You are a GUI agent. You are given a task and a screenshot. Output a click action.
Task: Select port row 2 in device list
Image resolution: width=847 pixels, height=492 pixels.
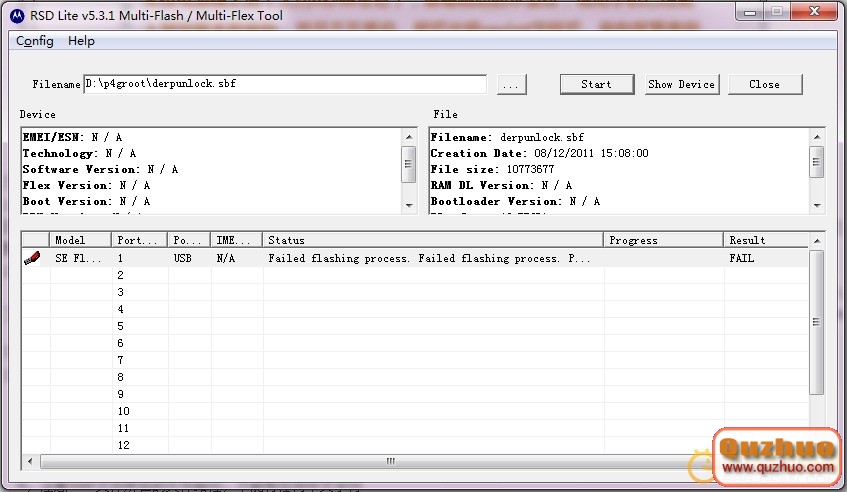pyautogui.click(x=415, y=275)
